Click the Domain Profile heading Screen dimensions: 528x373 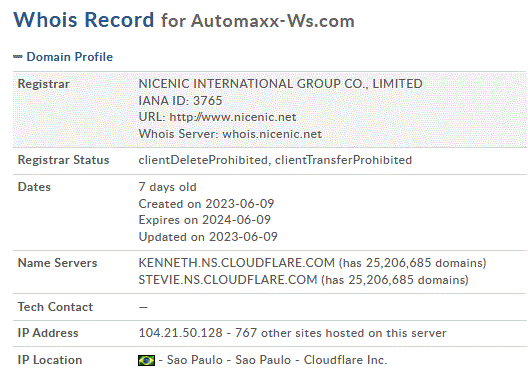pyautogui.click(x=70, y=57)
